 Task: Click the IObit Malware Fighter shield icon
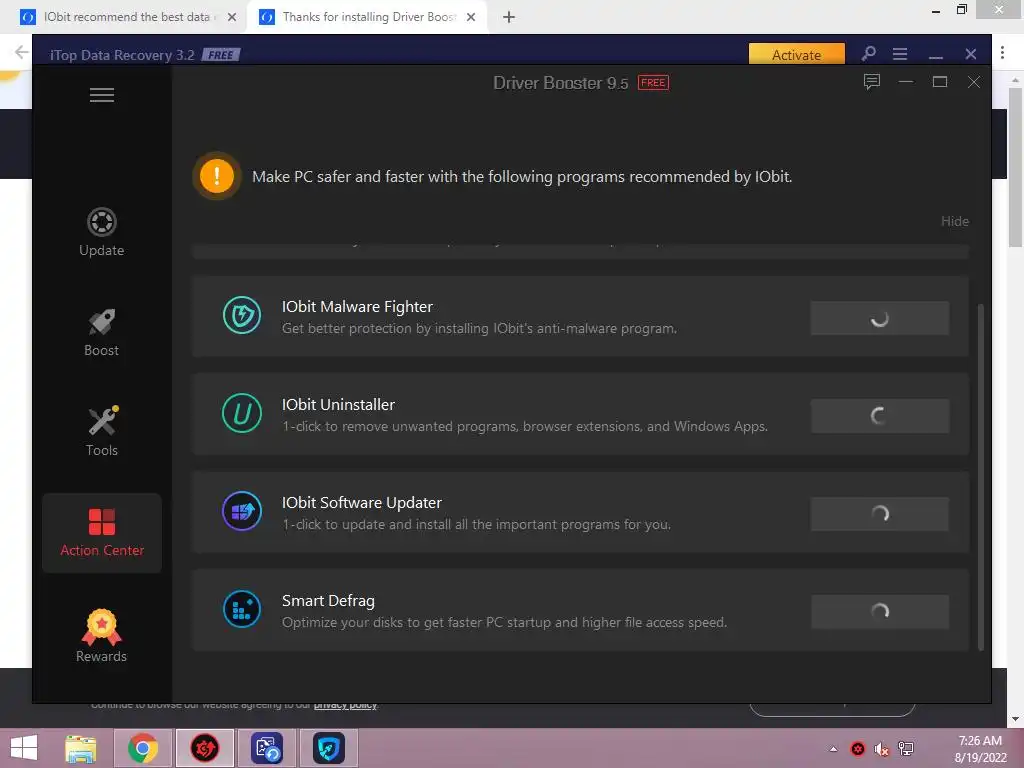(x=242, y=315)
